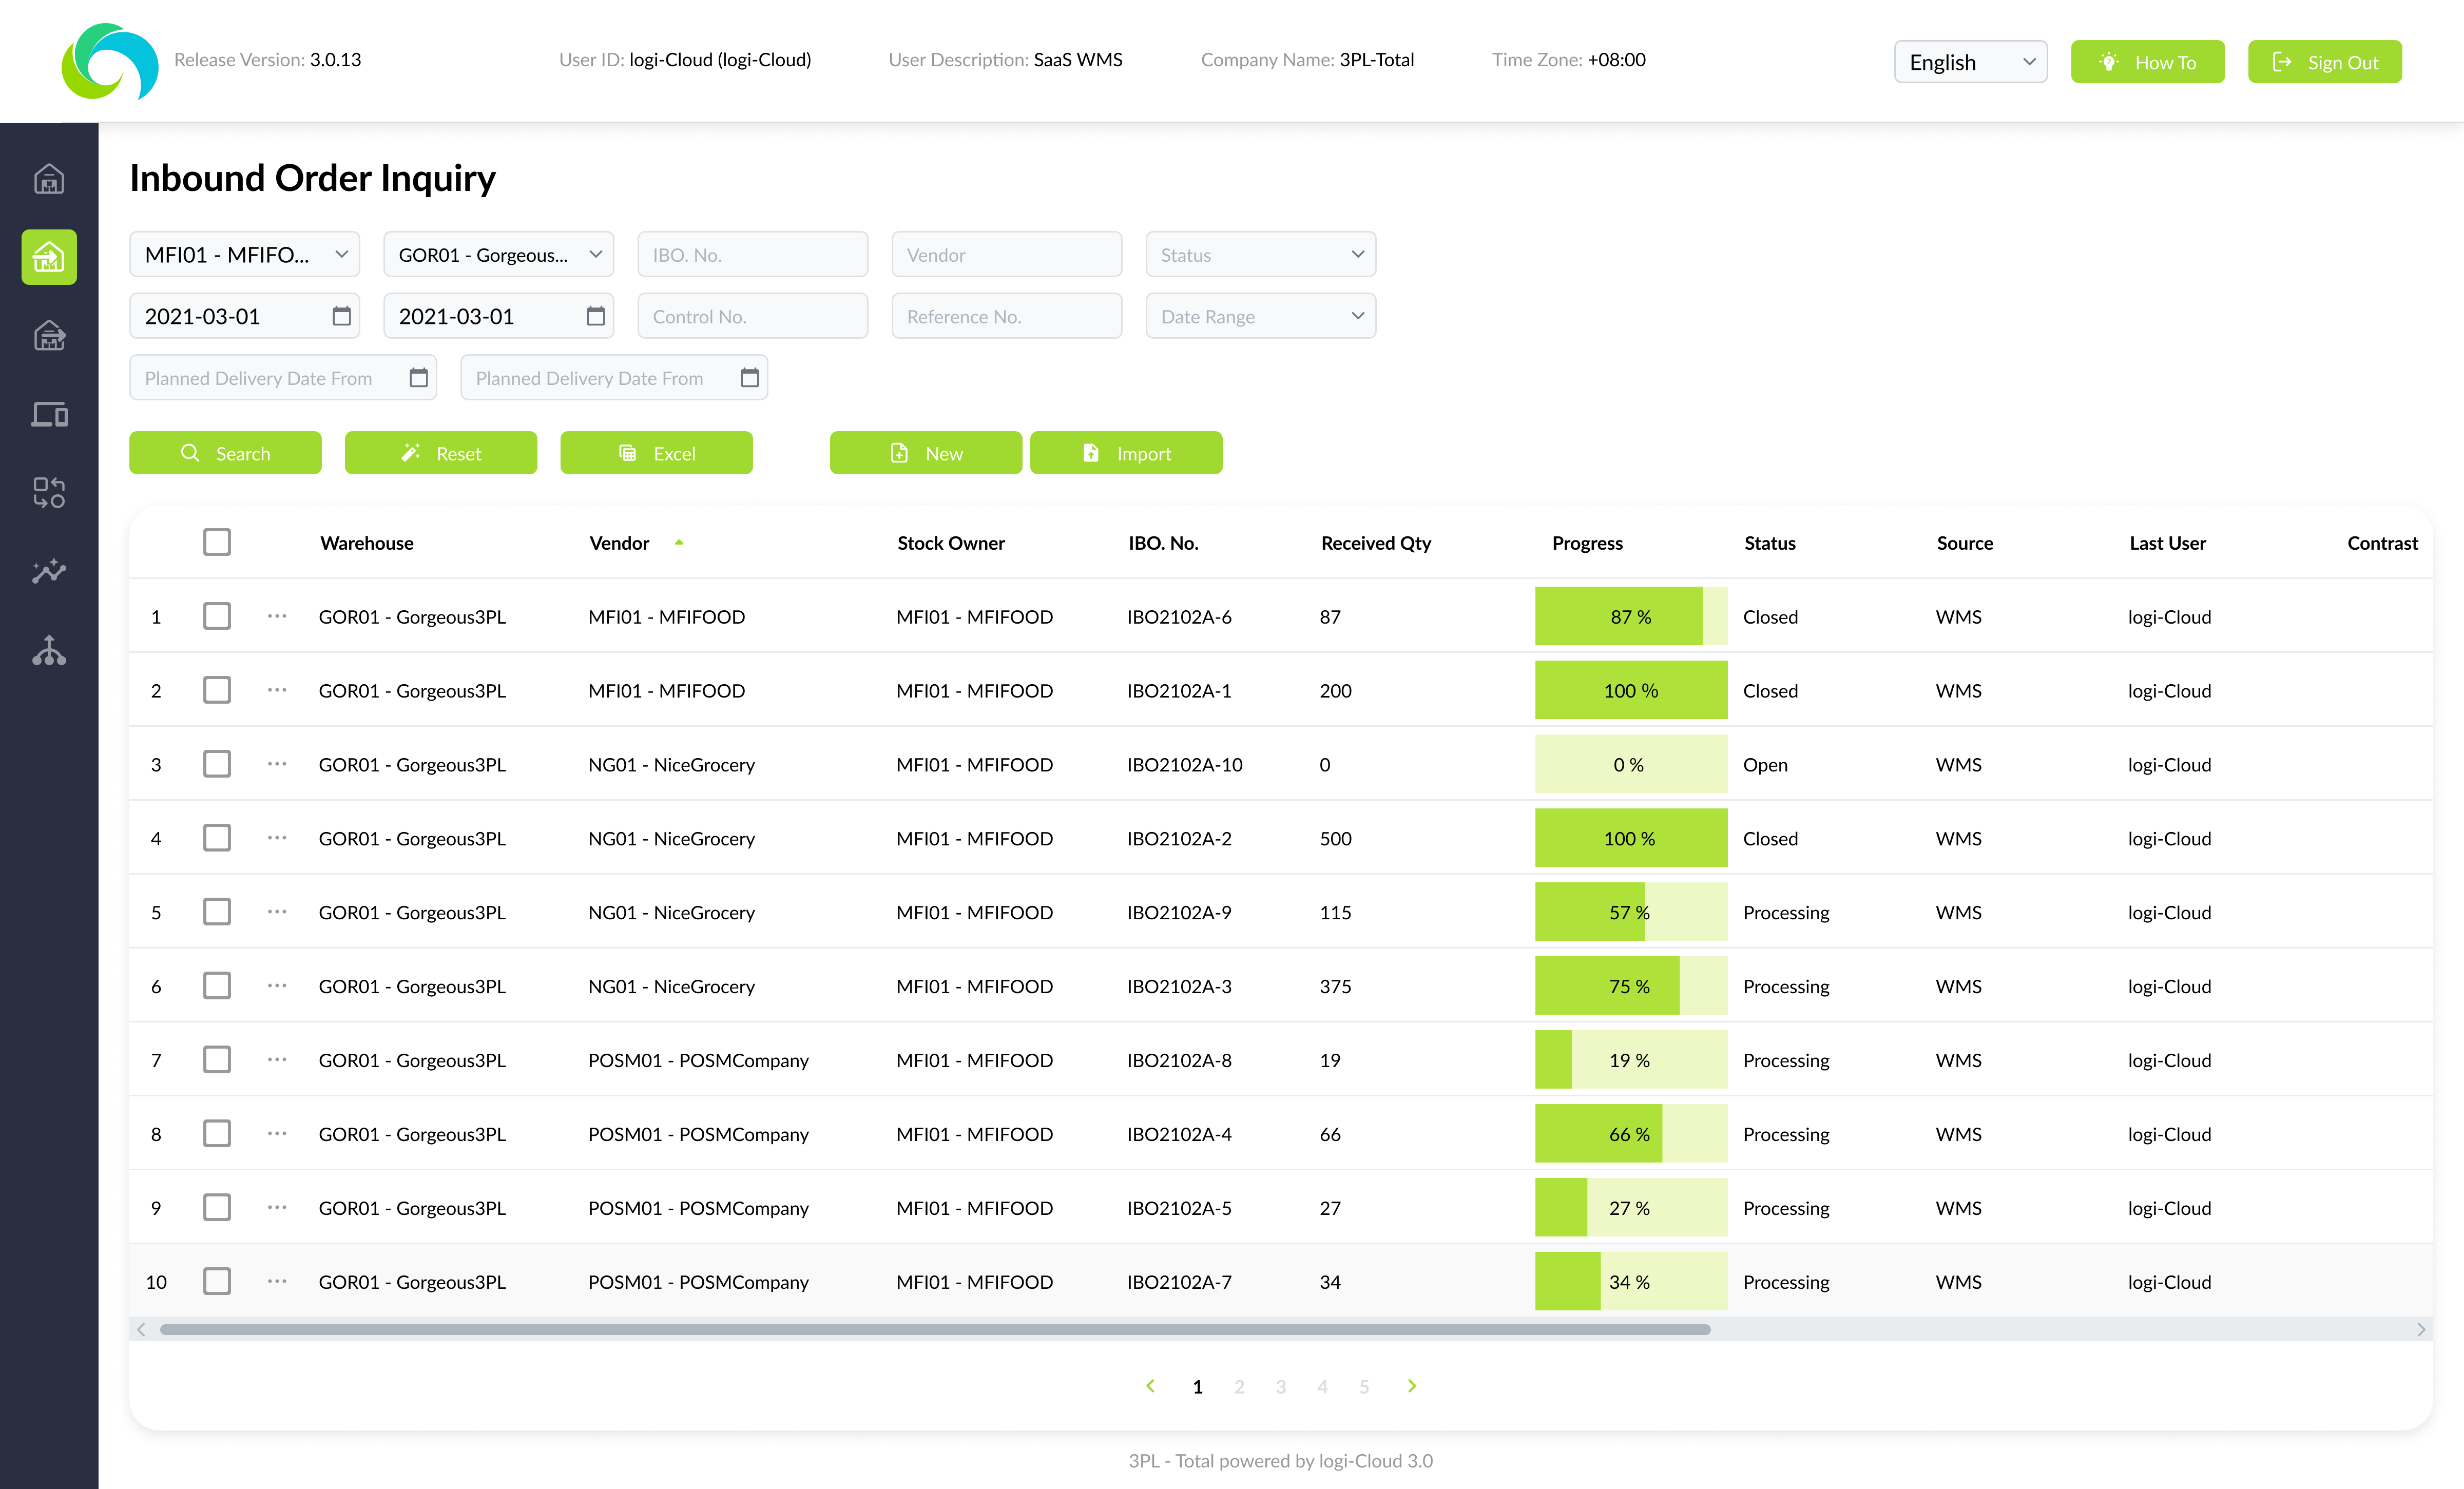Open the Status dropdown filter
2464x1489 pixels.
[x=1260, y=254]
